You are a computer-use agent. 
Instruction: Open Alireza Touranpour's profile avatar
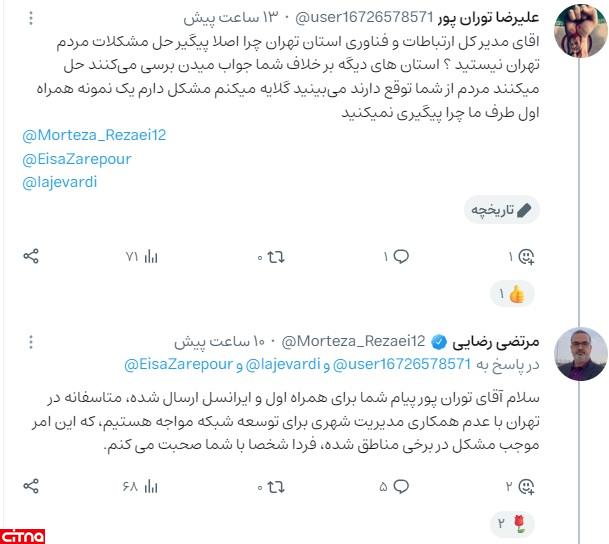[x=581, y=31]
